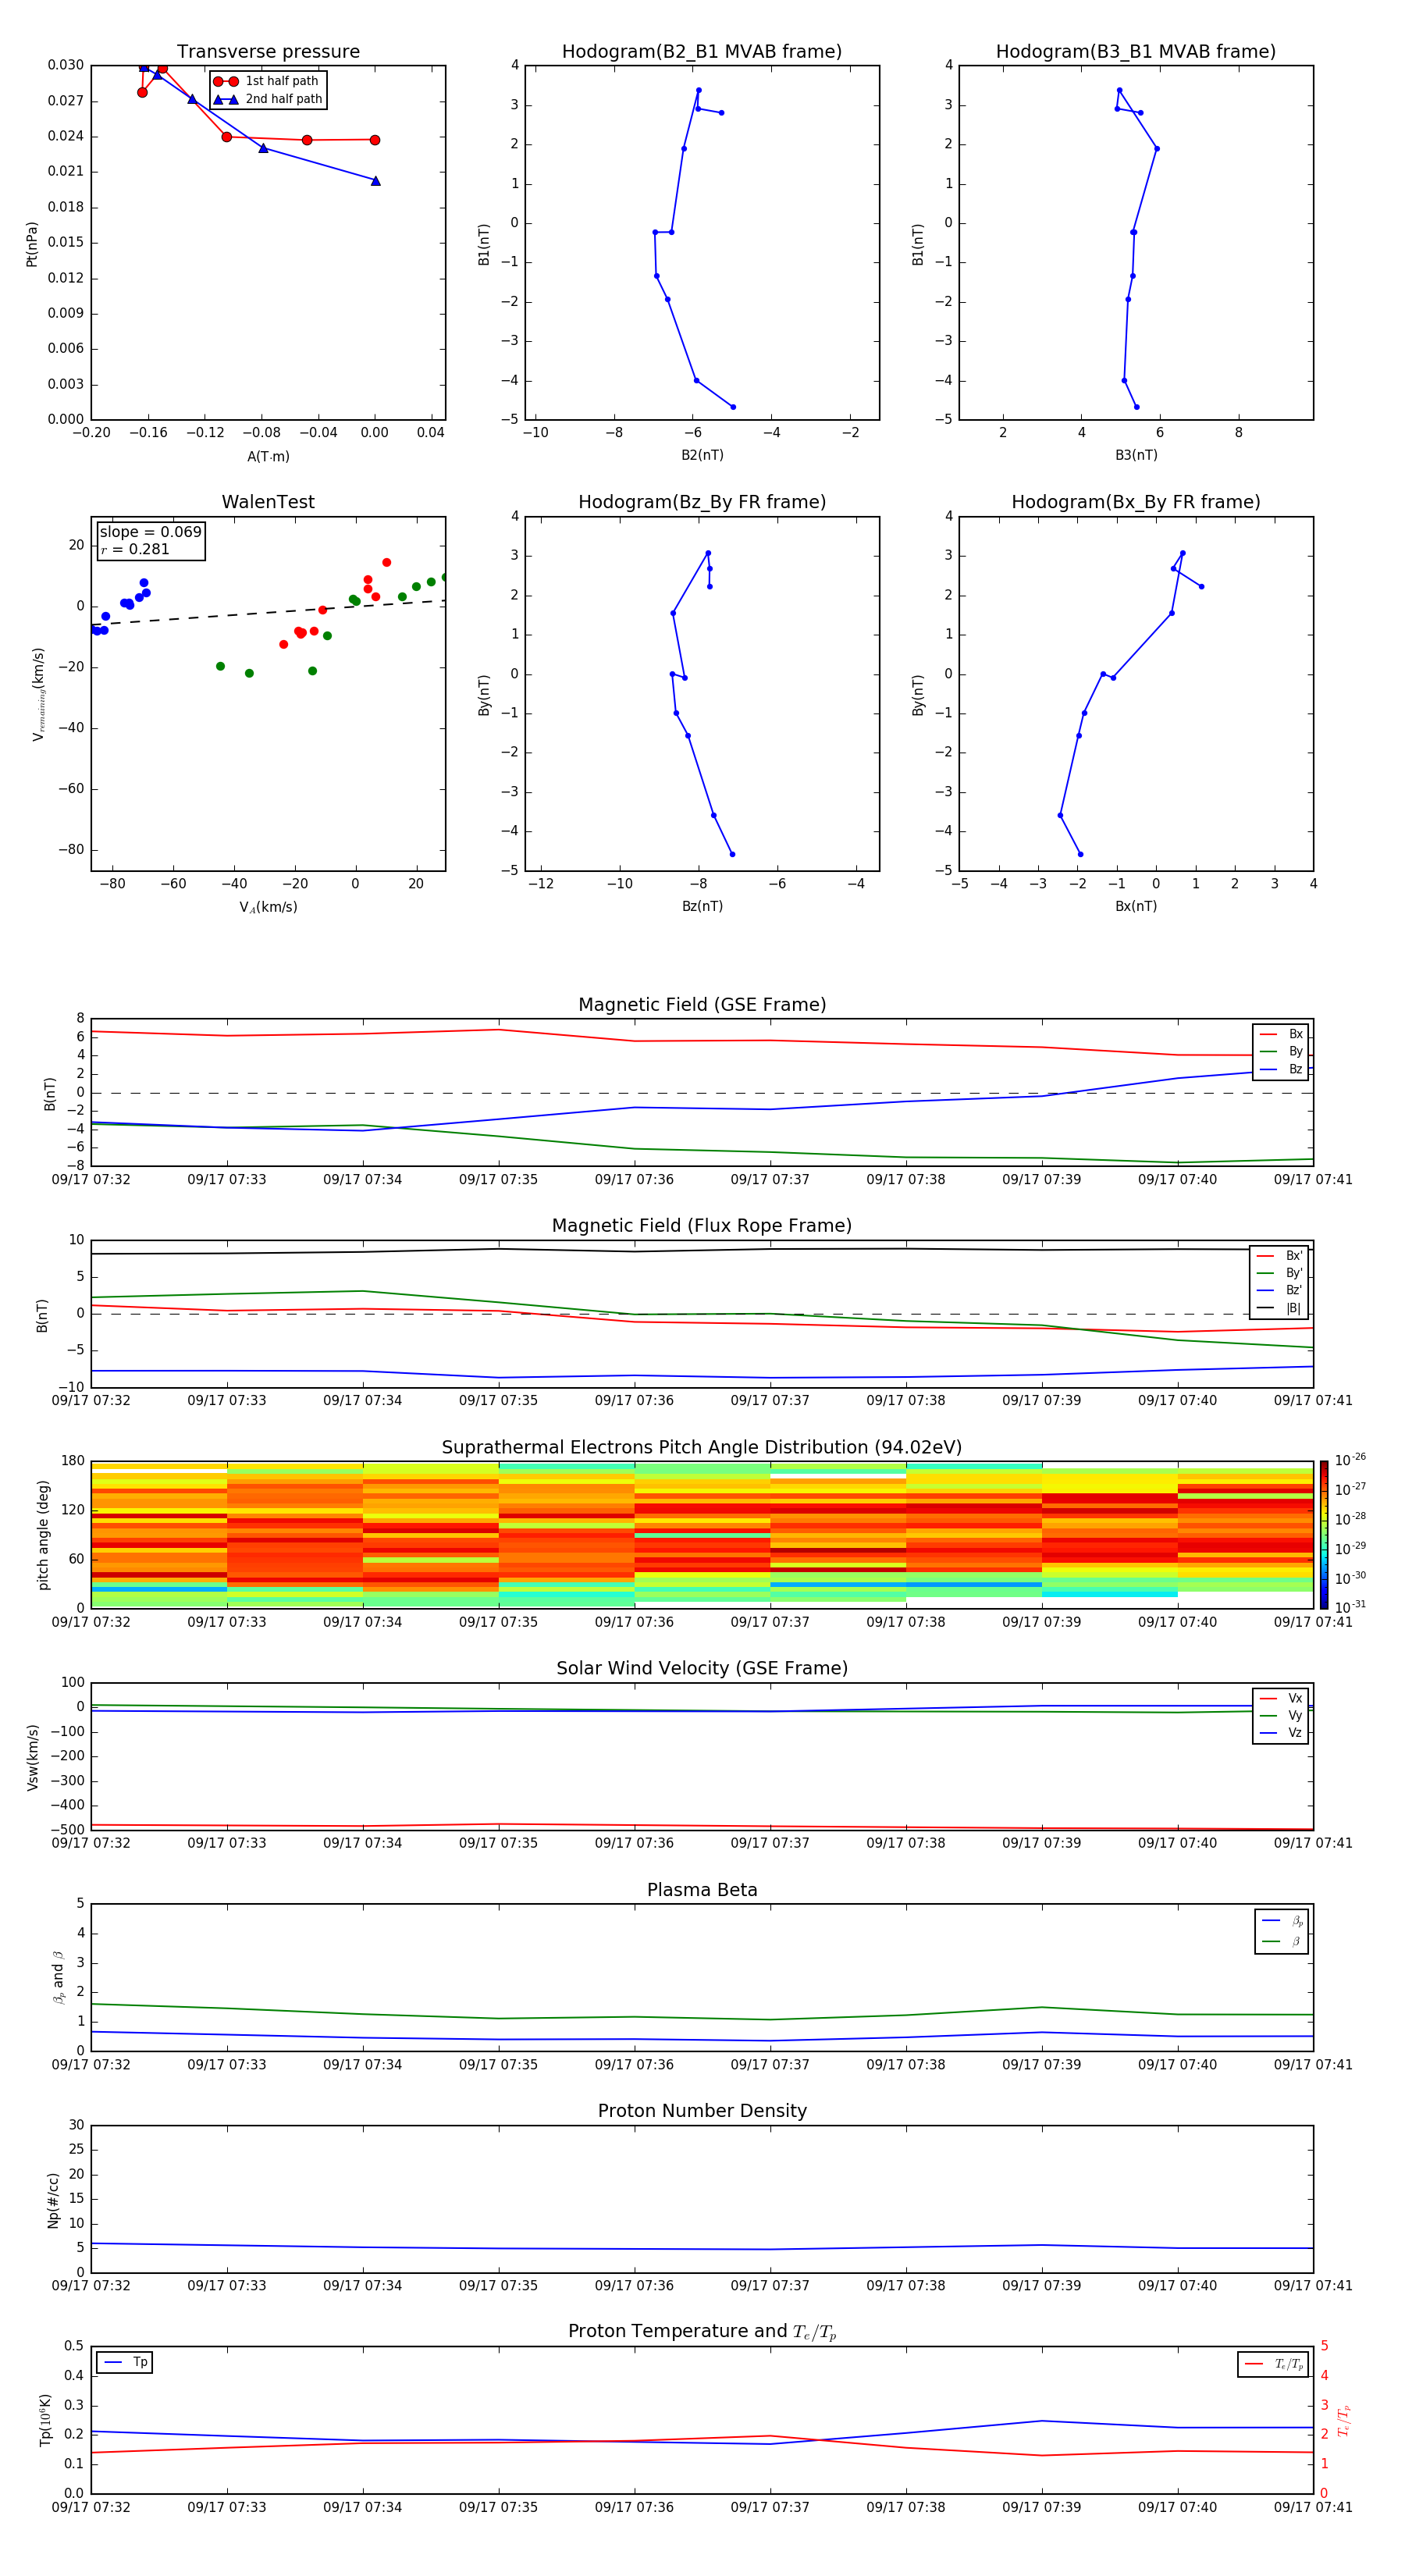The height and width of the screenshot is (2576, 1405).
Task: Click the 'Transverse pressure' plot title
Action: tap(268, 52)
